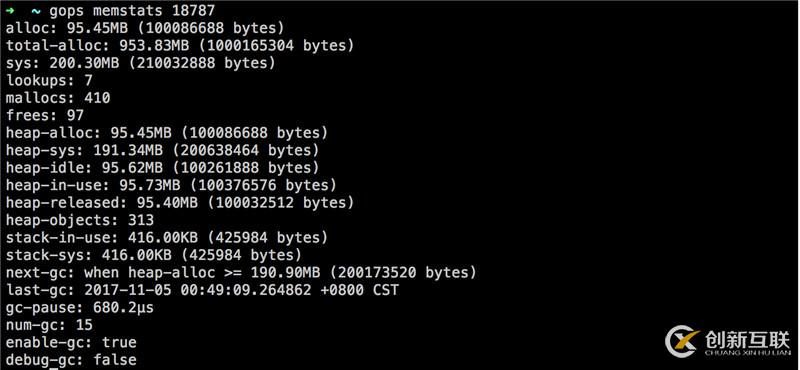Click the heap-sys: 191.34MB line

(162, 151)
